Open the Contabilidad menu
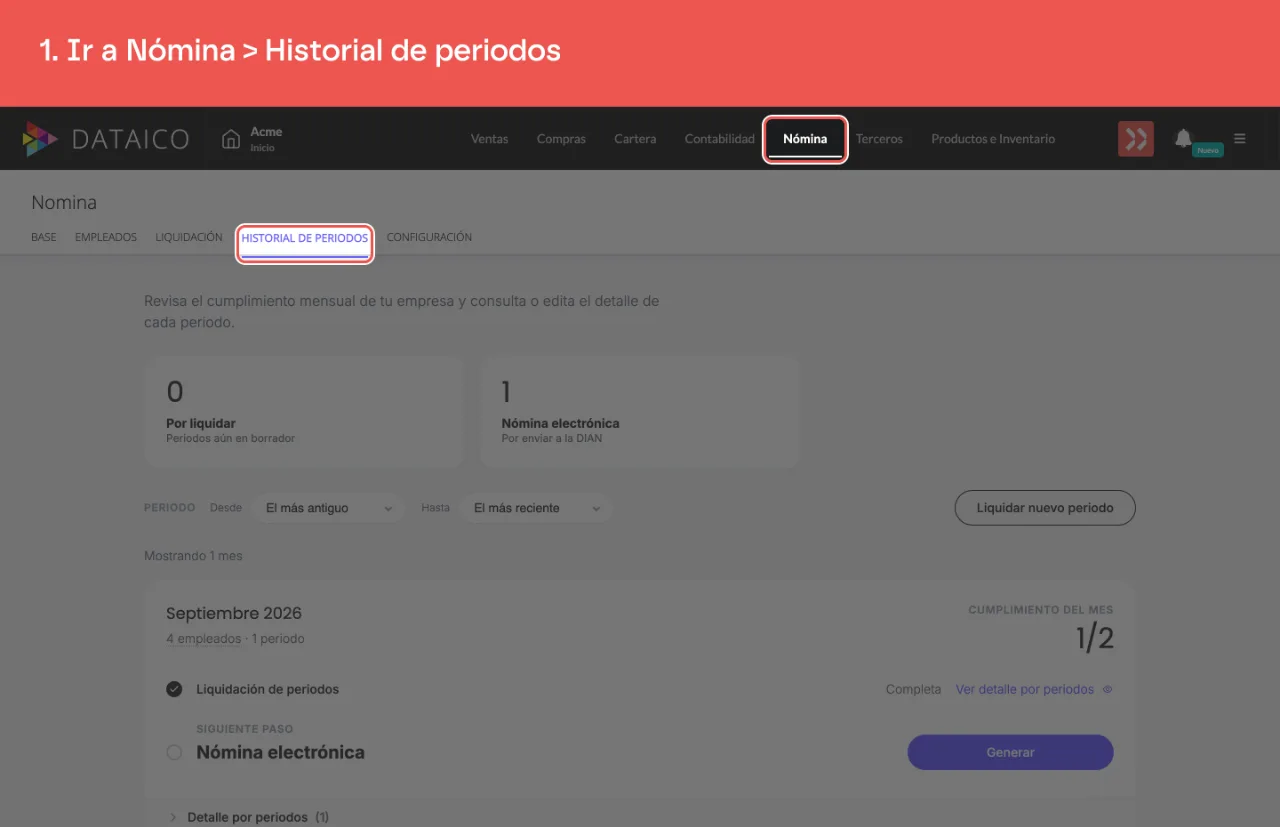Viewport: 1280px width, 827px height. pos(720,139)
